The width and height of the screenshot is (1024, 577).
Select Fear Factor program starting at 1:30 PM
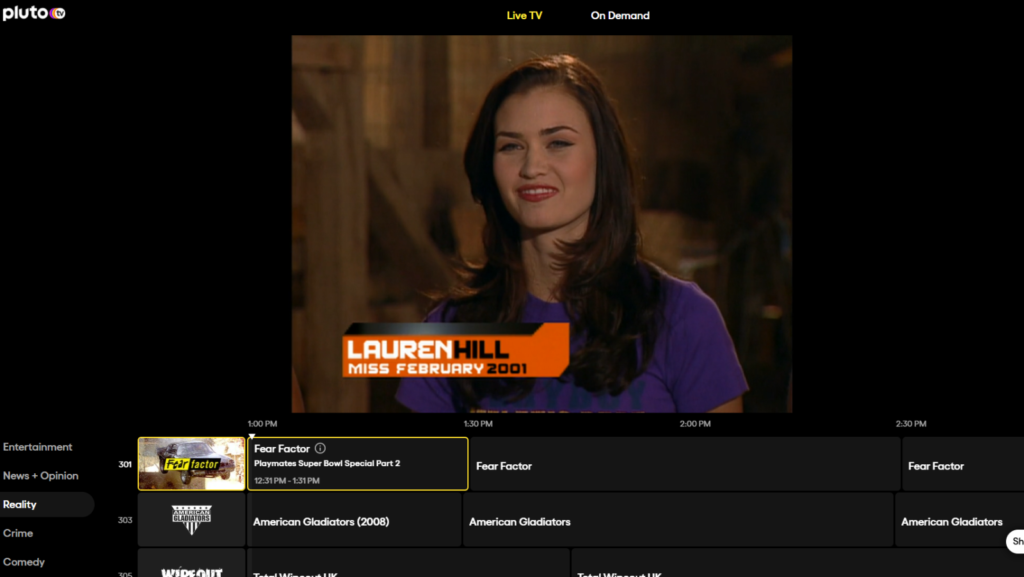point(685,464)
